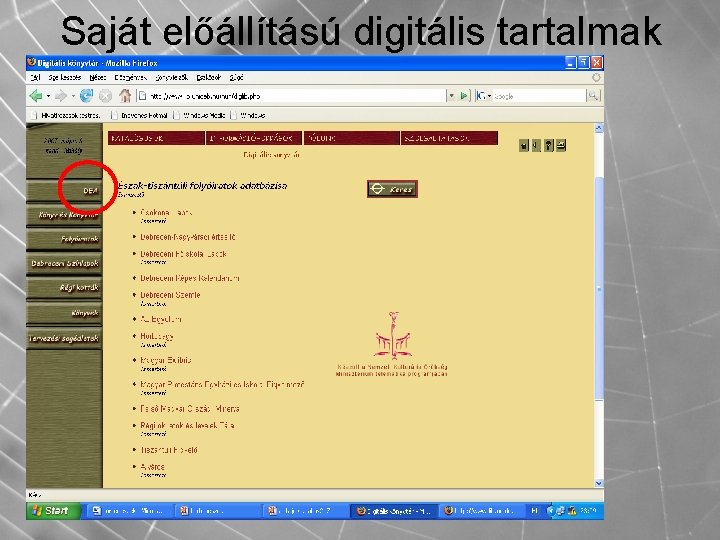The image size is (720, 540).
Task: Click the Digitális könyvtár breadcrumb link
Action: pyautogui.click(x=271, y=155)
